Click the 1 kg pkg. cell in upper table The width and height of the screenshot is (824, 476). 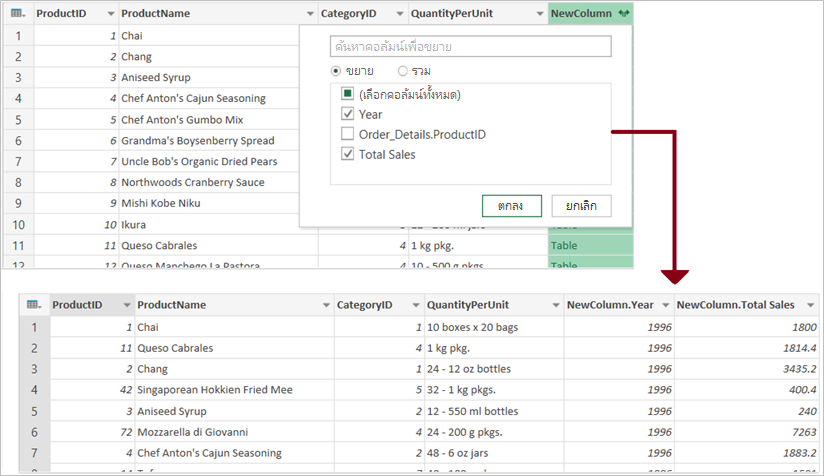point(478,245)
